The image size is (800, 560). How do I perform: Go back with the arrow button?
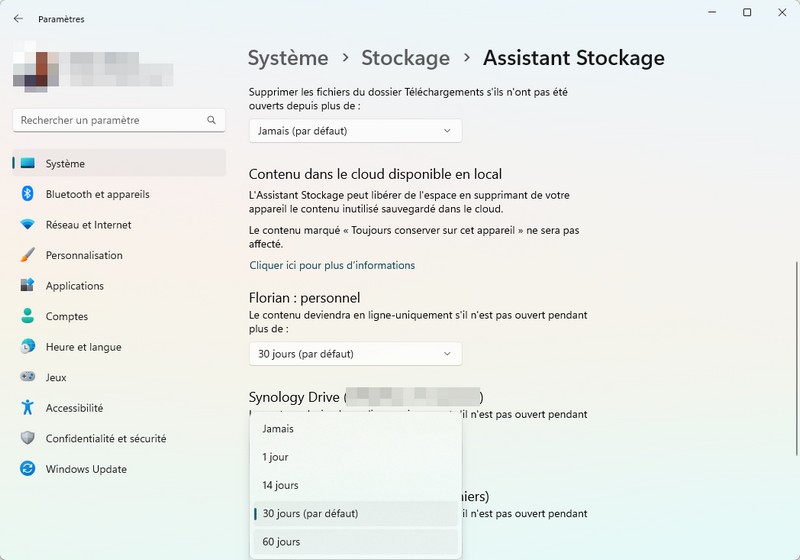point(18,19)
